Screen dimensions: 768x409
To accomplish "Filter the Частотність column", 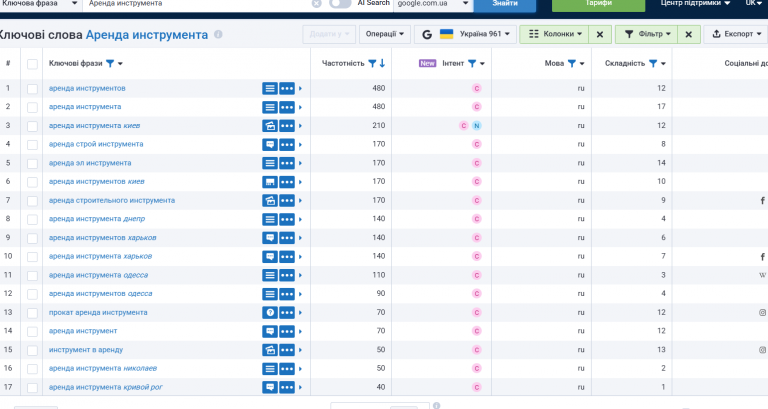I will pyautogui.click(x=372, y=63).
